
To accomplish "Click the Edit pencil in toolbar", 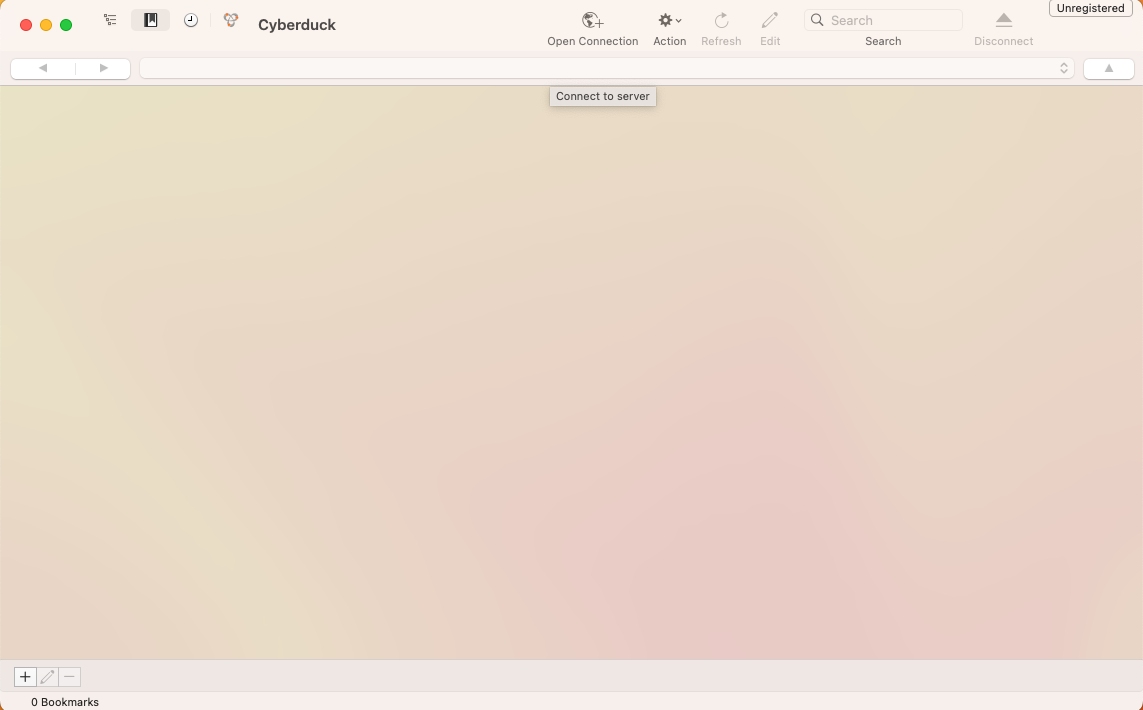I will (769, 21).
